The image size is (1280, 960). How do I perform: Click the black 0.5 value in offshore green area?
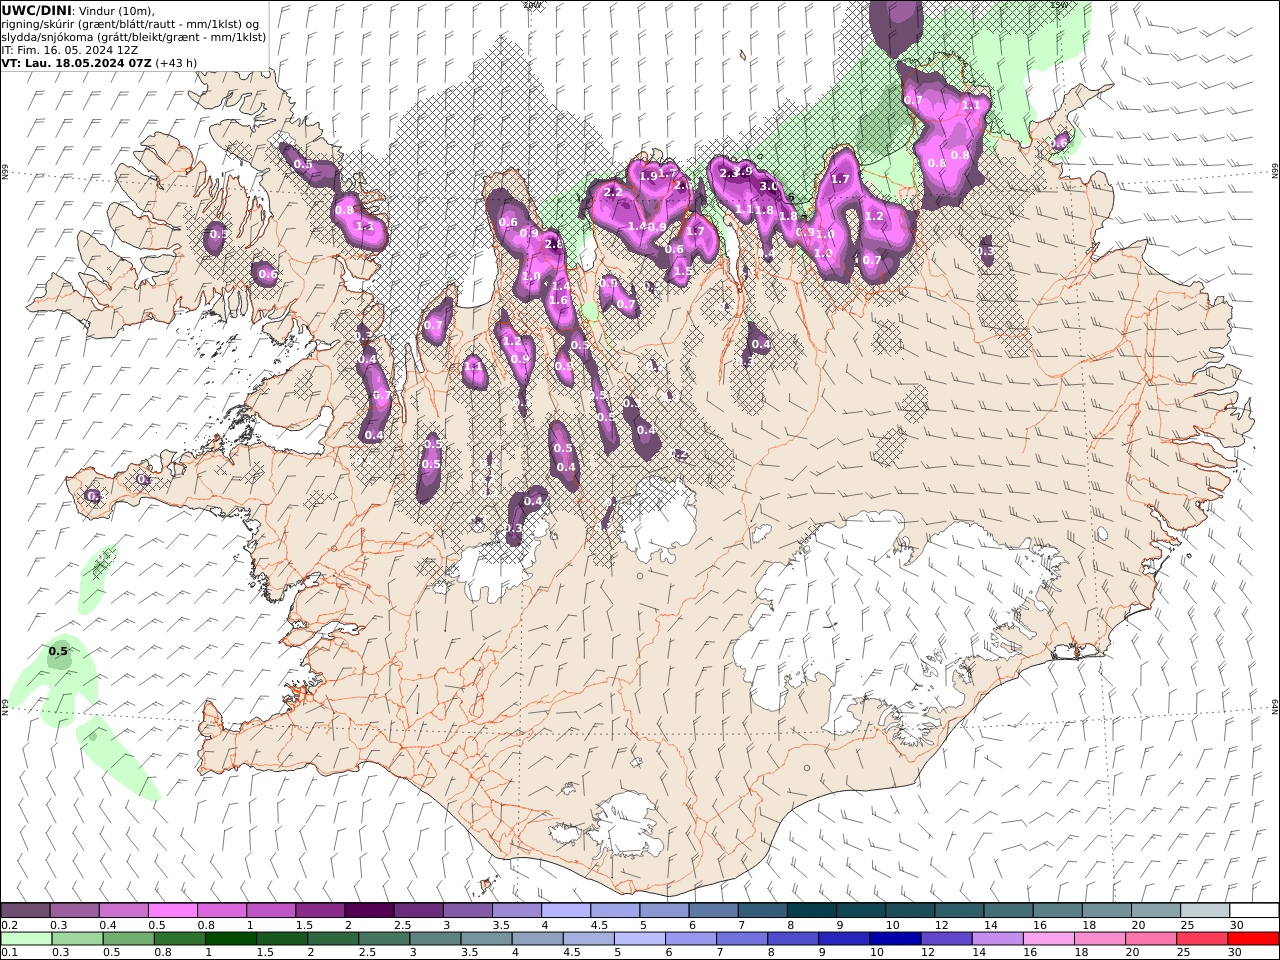coord(58,651)
